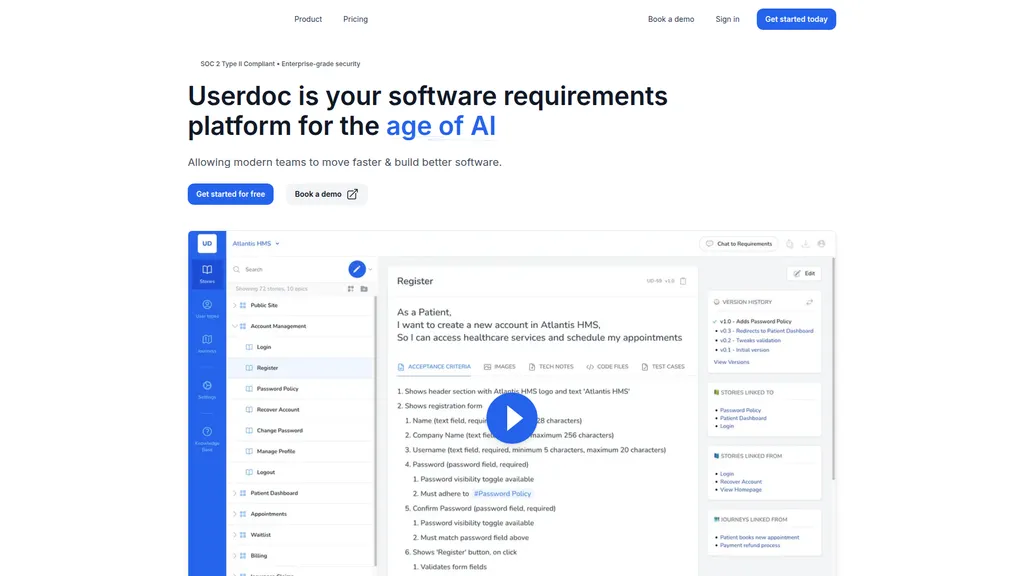Click the download icon in the app header
The width and height of the screenshot is (1024, 576).
tap(805, 244)
